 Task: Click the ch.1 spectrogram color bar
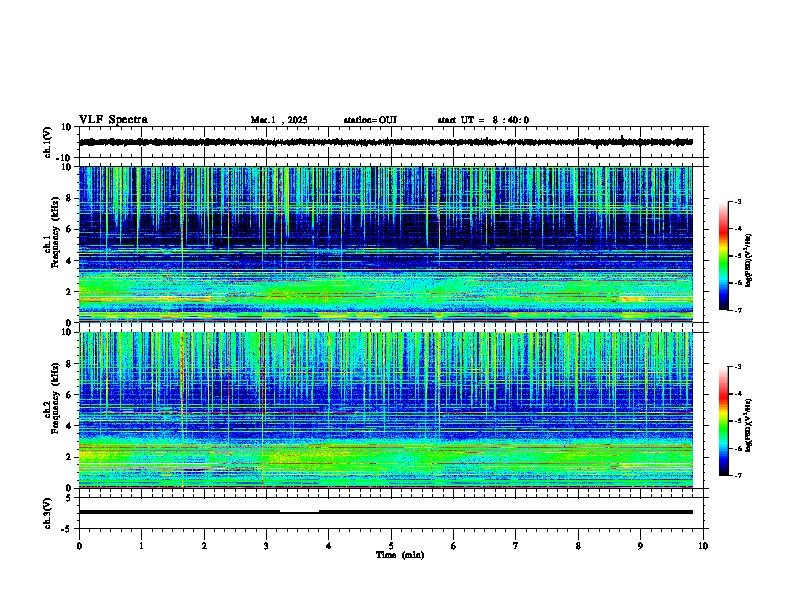(x=724, y=256)
